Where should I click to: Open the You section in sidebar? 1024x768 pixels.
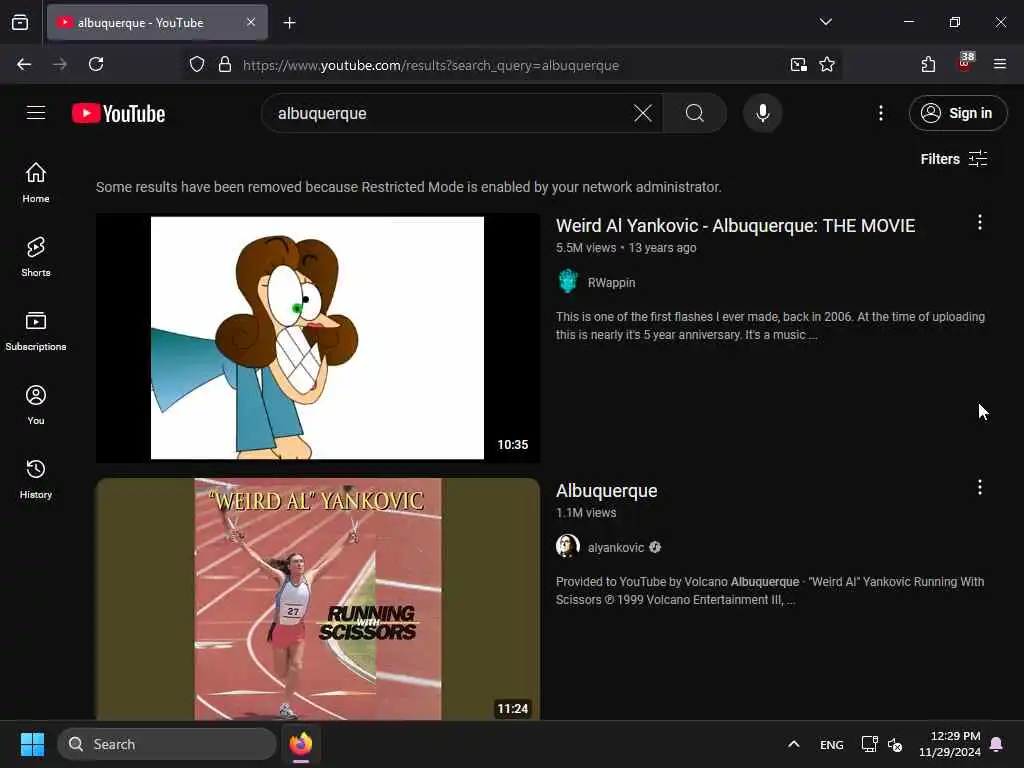(36, 405)
